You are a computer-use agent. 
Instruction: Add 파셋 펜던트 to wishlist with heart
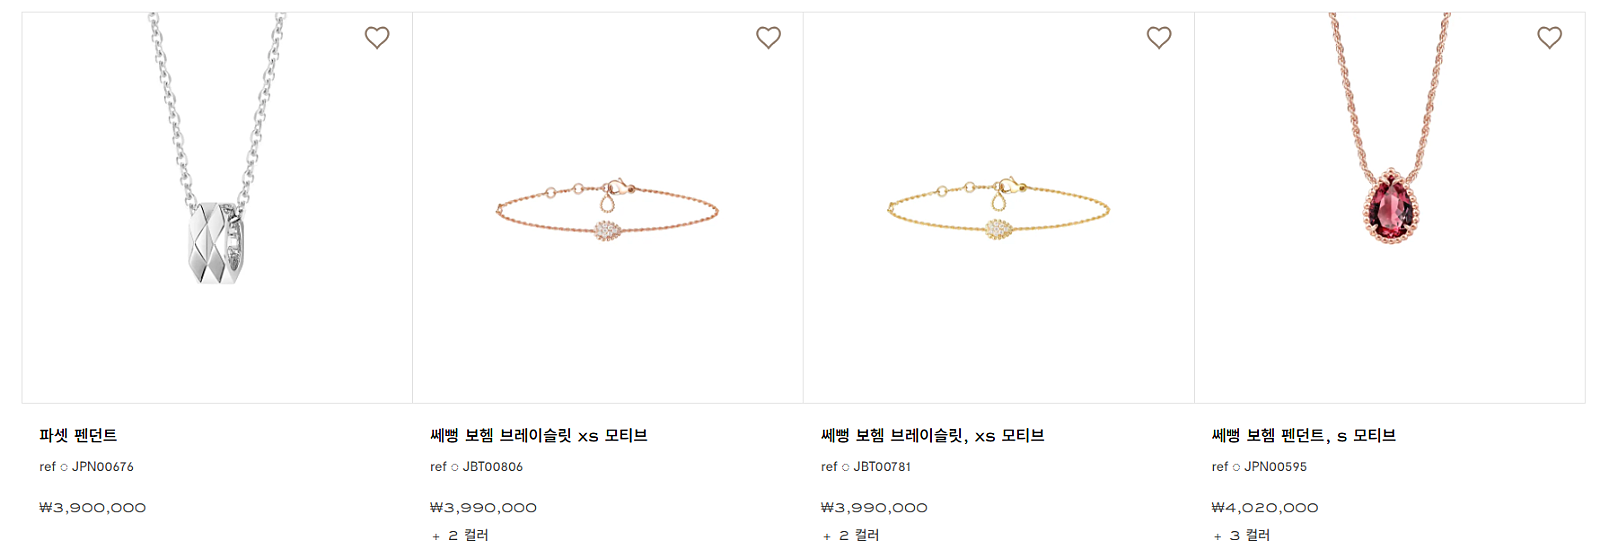click(377, 38)
